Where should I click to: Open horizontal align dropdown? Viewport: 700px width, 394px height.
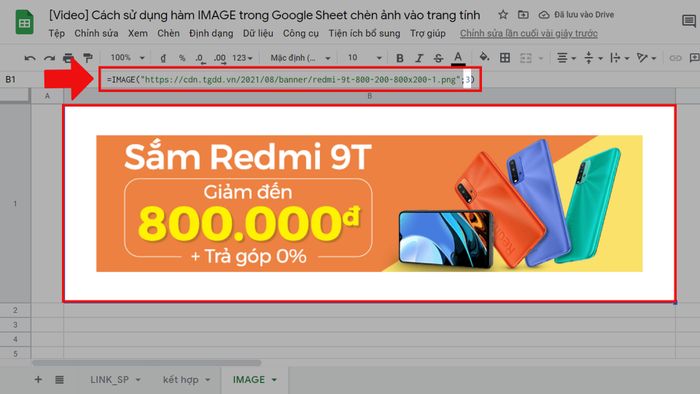(x=566, y=58)
